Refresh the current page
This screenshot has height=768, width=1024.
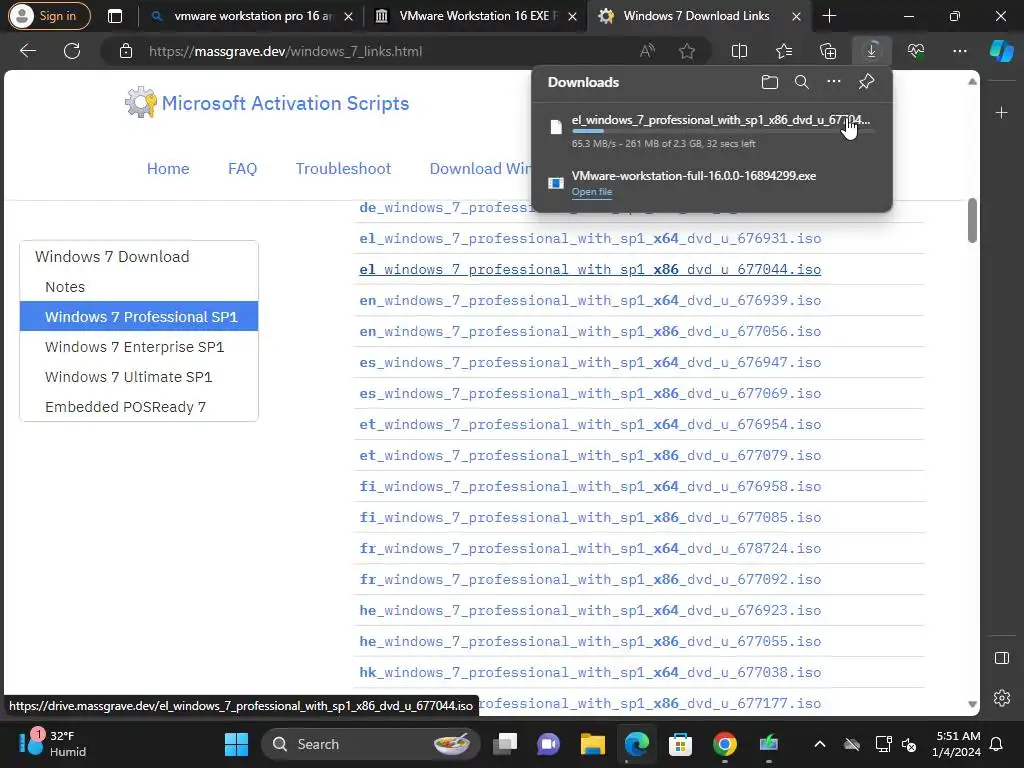(x=72, y=51)
